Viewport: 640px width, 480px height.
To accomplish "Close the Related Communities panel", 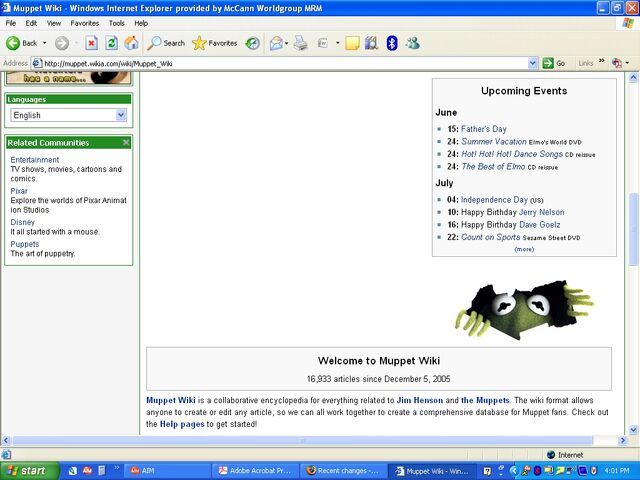I will click(126, 142).
